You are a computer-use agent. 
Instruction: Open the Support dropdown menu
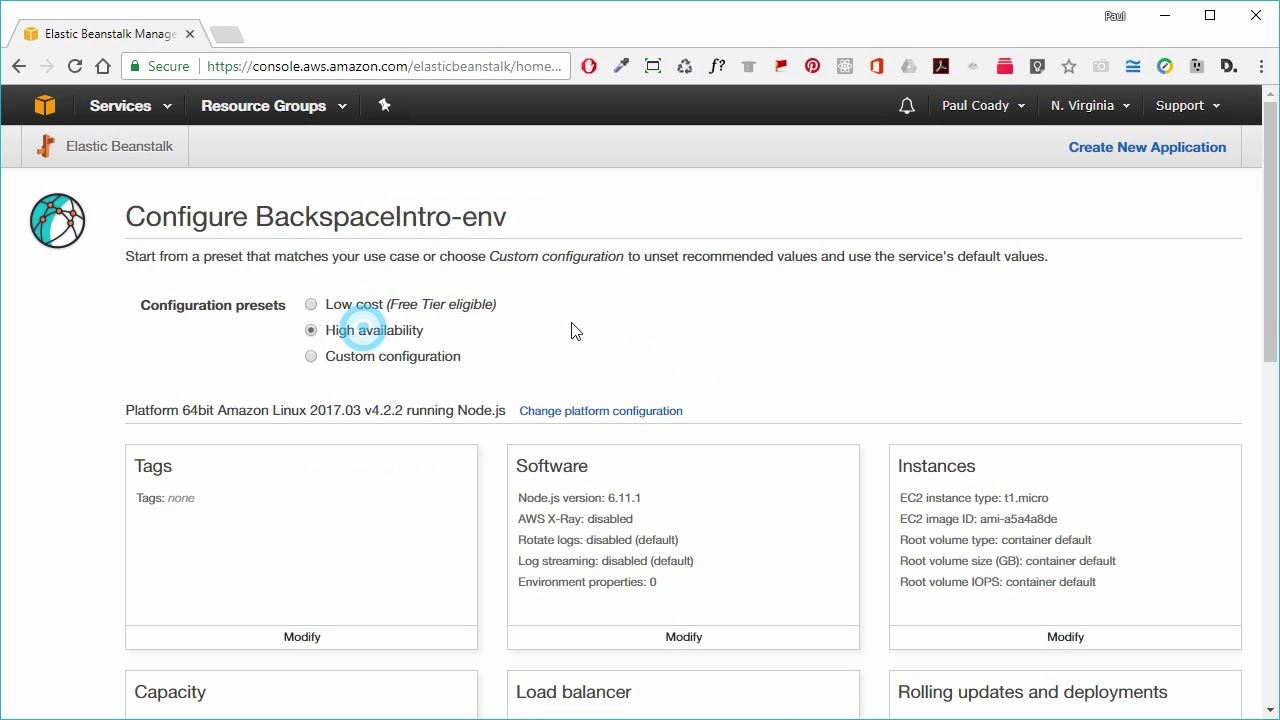pos(1188,105)
